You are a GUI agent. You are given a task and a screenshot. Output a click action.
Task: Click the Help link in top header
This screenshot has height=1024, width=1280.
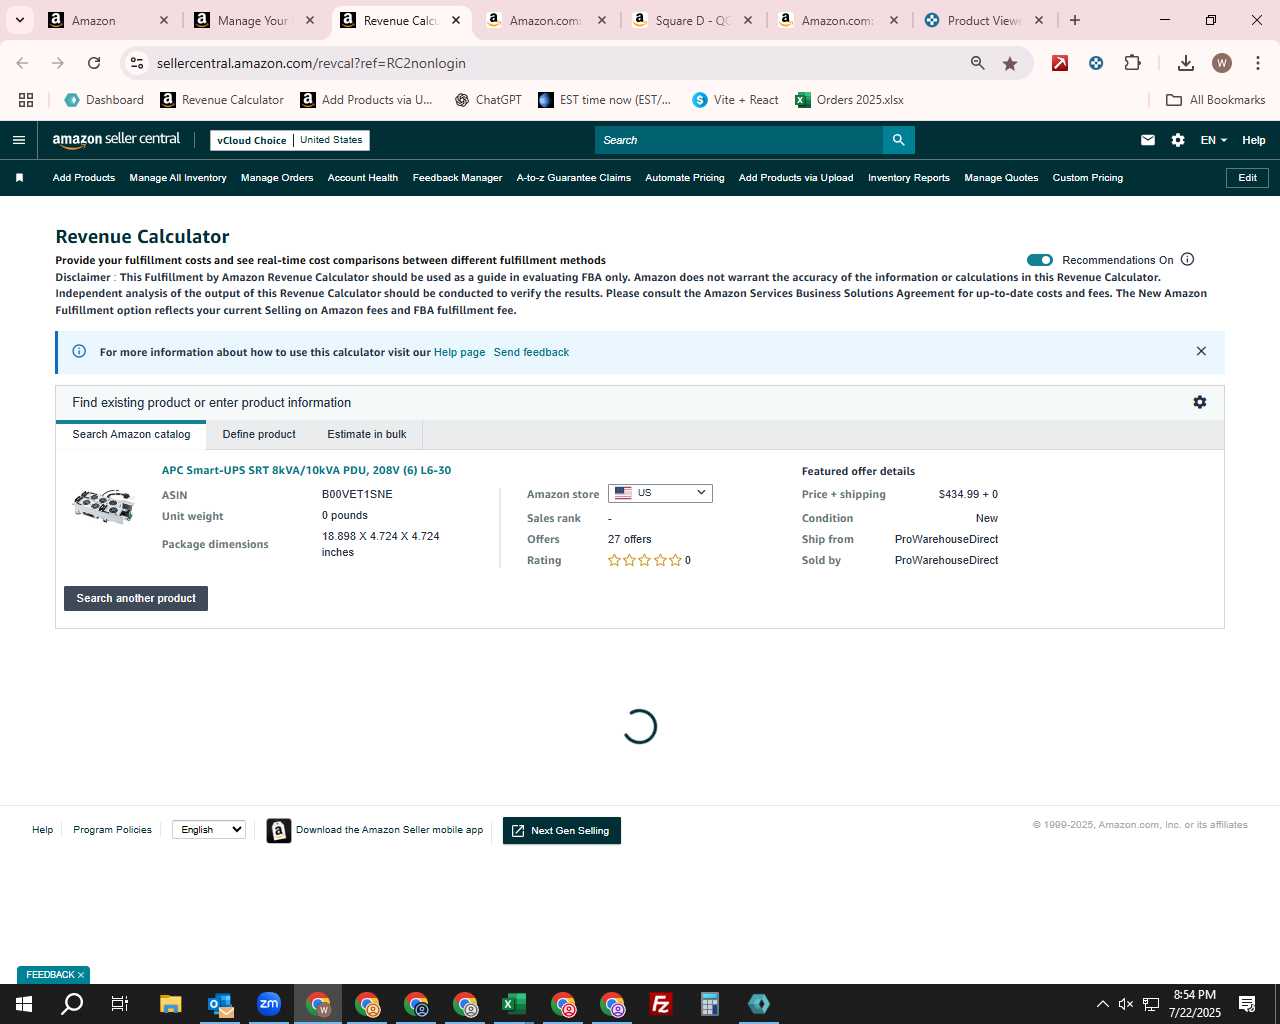(1254, 140)
